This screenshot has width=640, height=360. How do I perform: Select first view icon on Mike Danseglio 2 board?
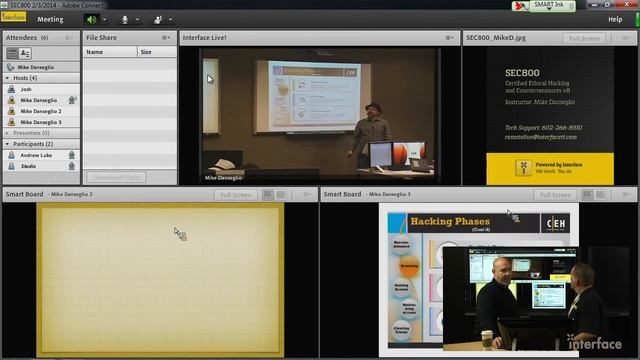tap(268, 195)
